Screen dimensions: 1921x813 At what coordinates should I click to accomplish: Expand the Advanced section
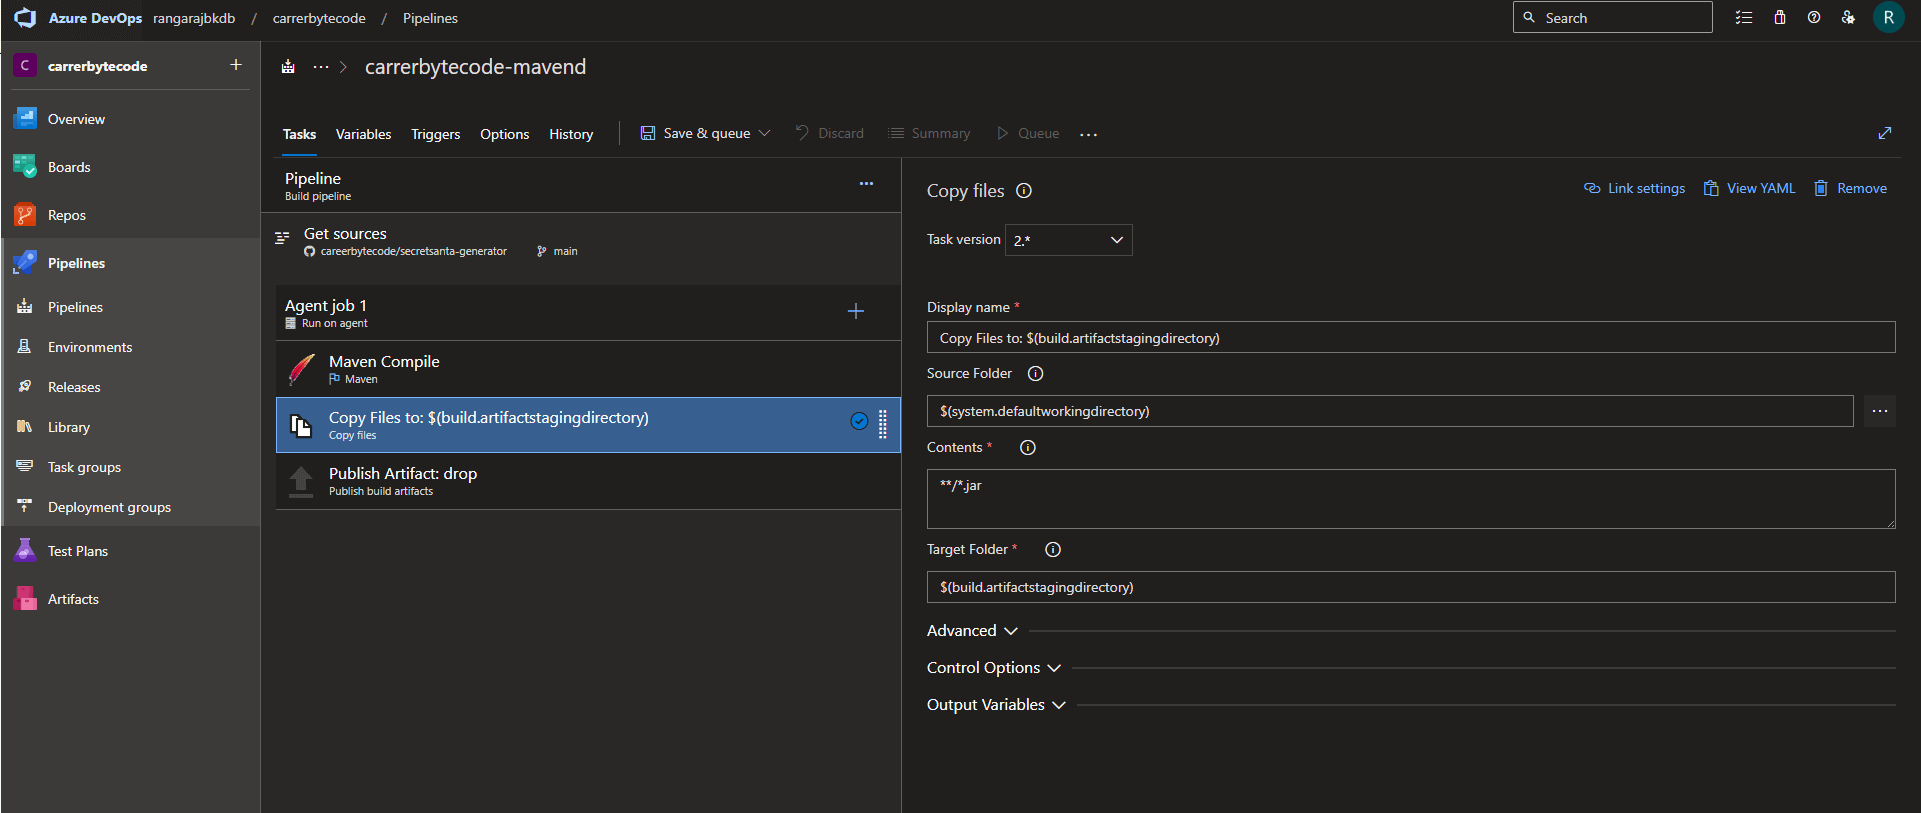972,631
